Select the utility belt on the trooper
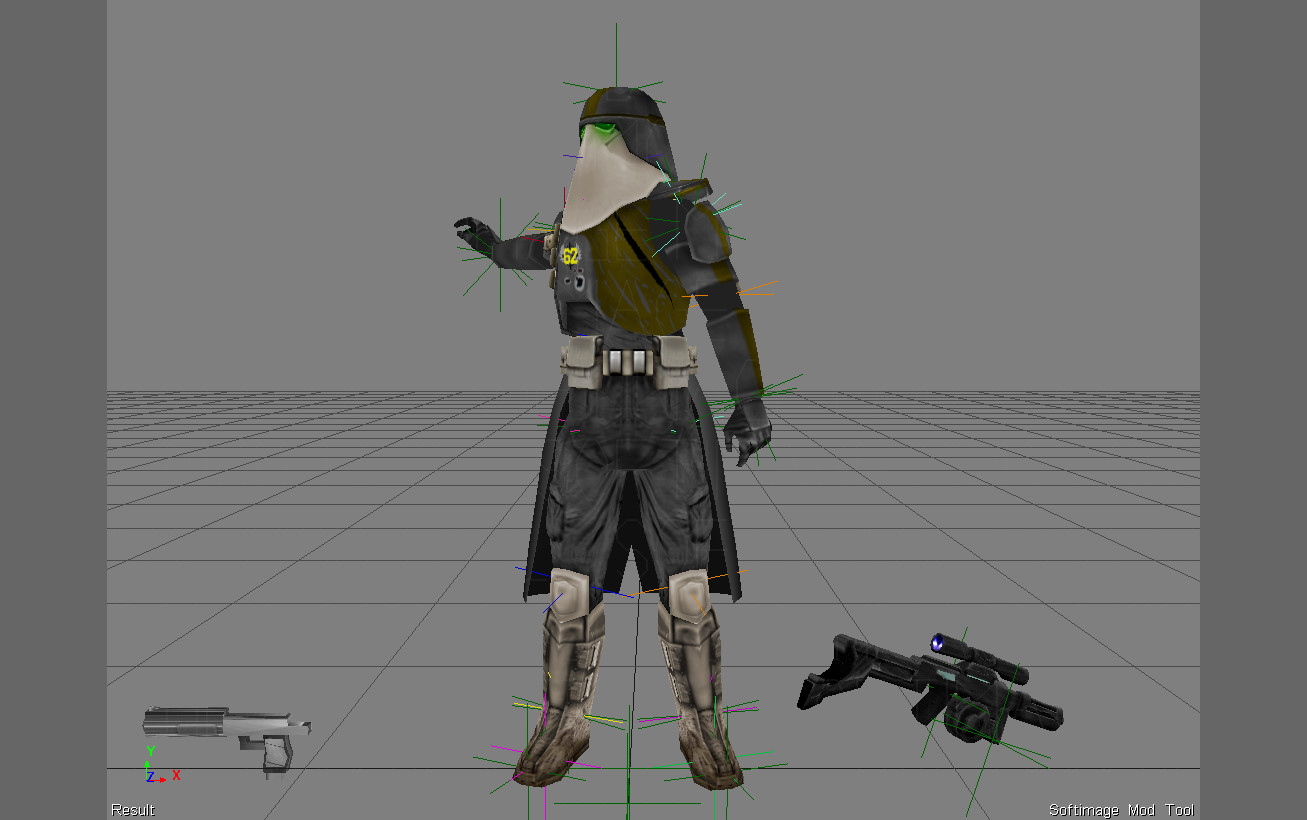The image size is (1307, 820). [629, 360]
